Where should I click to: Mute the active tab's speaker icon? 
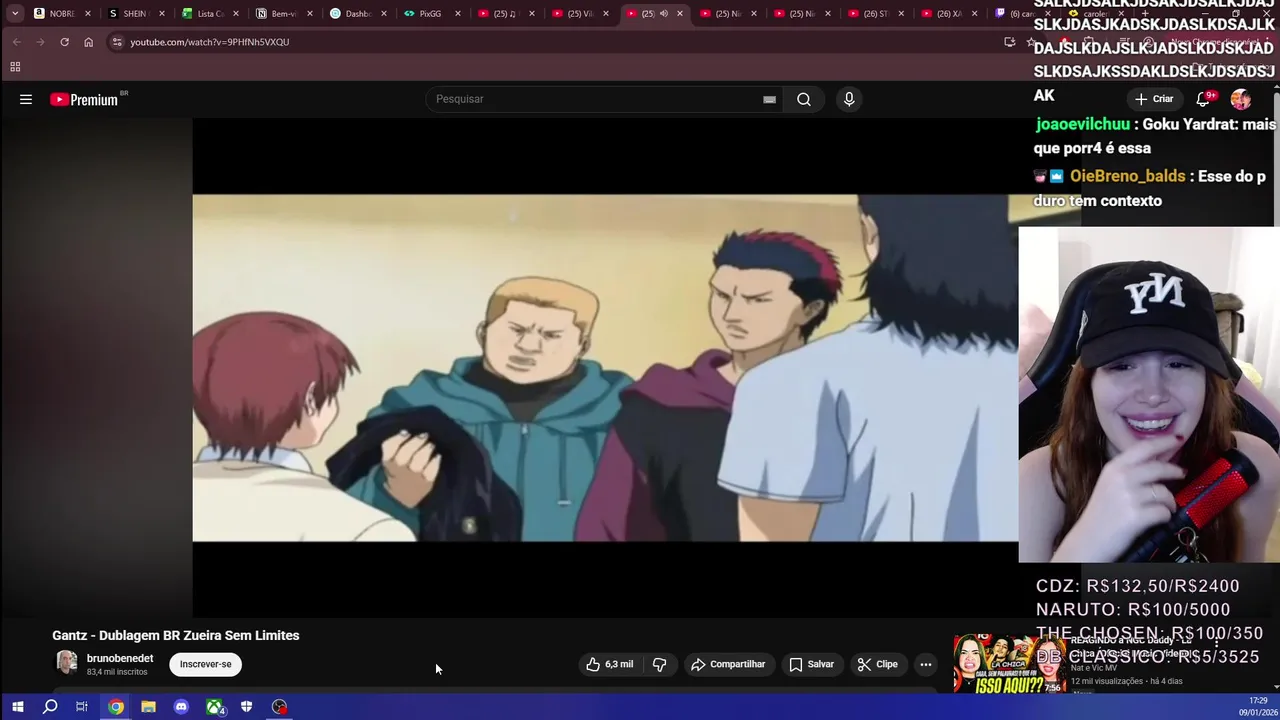[x=664, y=14]
